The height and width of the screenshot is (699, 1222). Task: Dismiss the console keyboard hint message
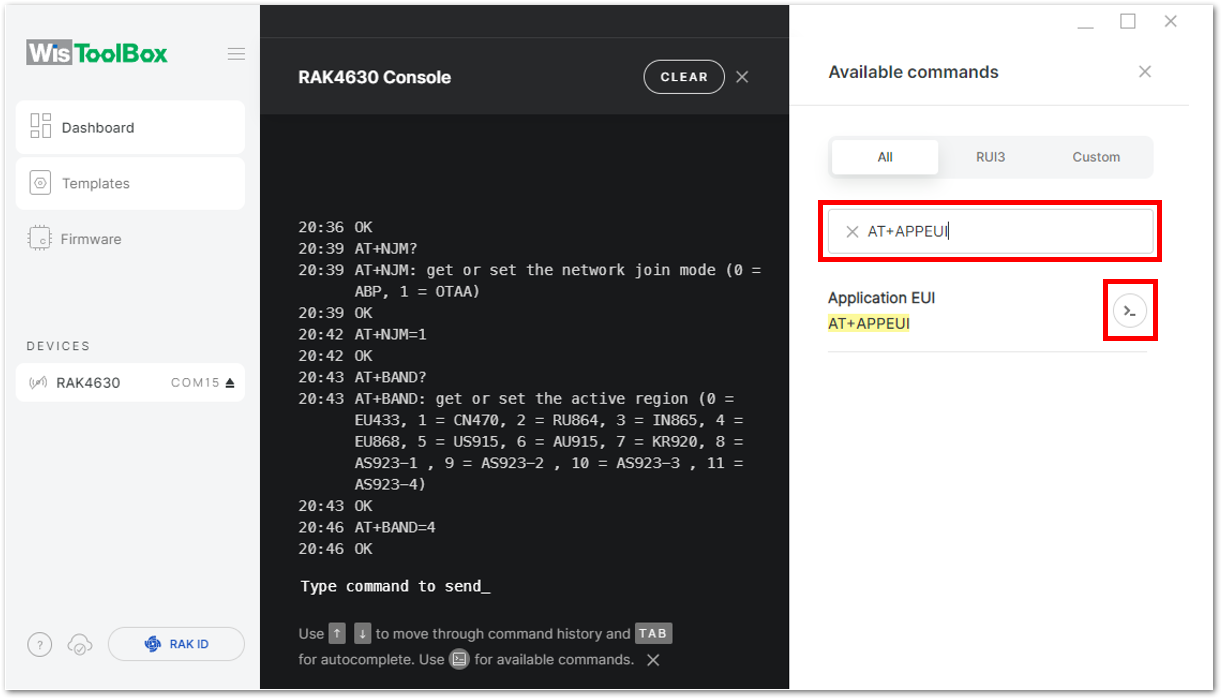click(653, 660)
